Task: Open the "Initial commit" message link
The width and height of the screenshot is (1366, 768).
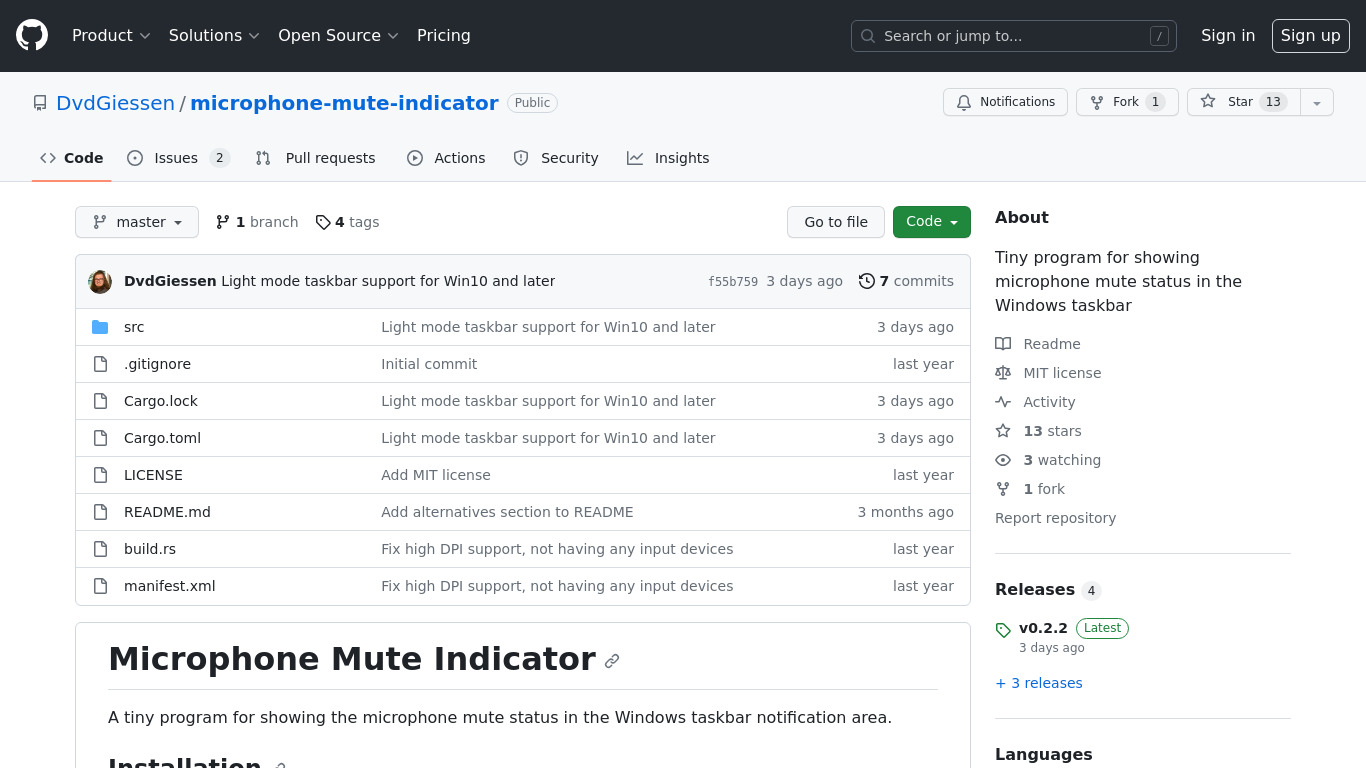Action: pos(429,364)
